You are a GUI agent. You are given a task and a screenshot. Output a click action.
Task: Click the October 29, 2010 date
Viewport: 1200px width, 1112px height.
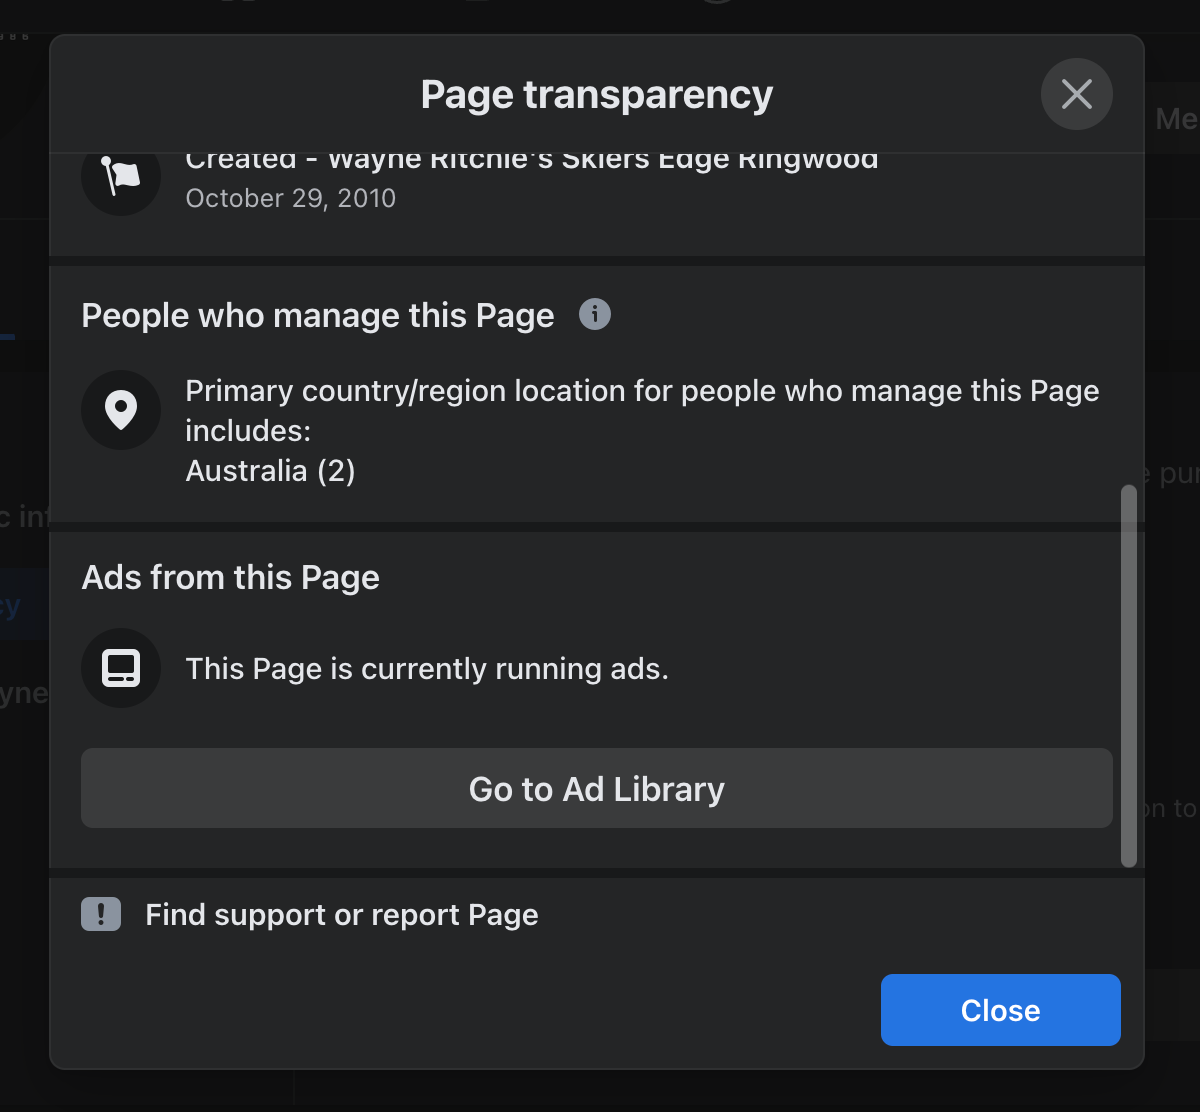click(x=291, y=198)
